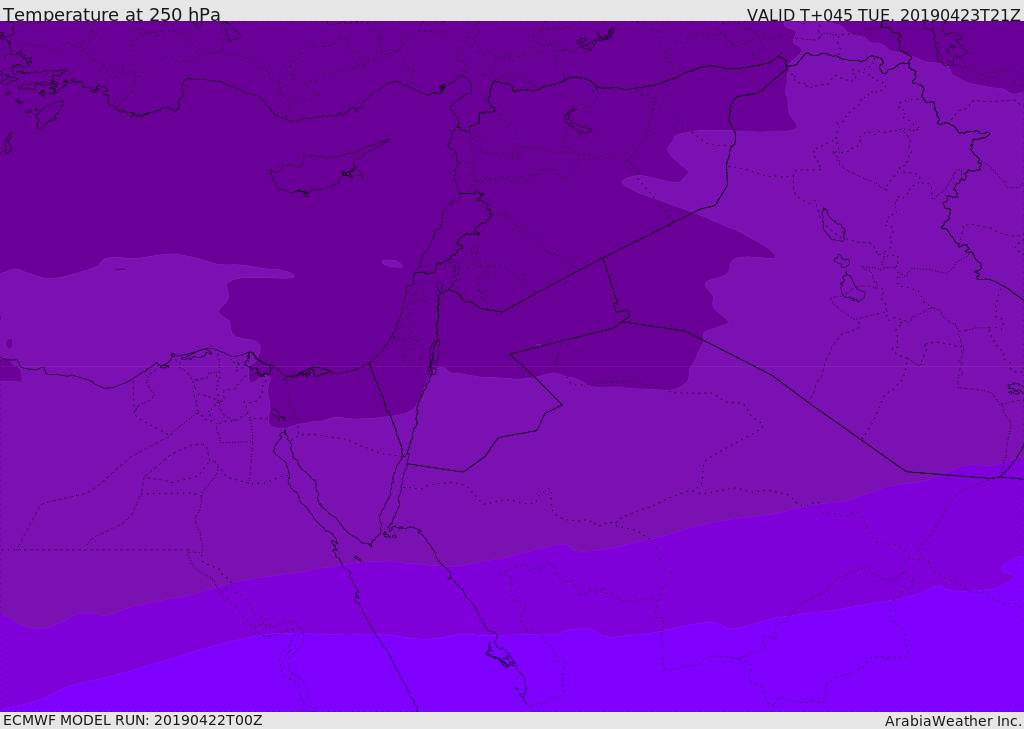The width and height of the screenshot is (1024, 729).
Task: Click the 'ECMWF MODEL RUN: 20190422T00Z' footer text
Action: click(133, 721)
